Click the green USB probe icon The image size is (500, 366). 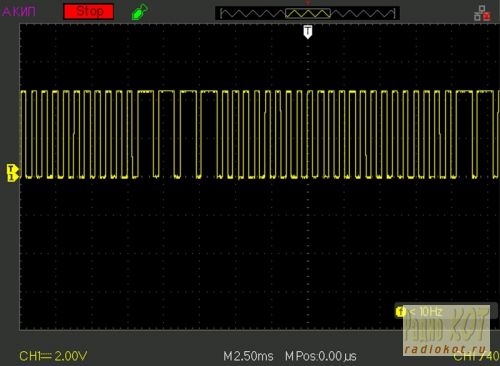(139, 12)
